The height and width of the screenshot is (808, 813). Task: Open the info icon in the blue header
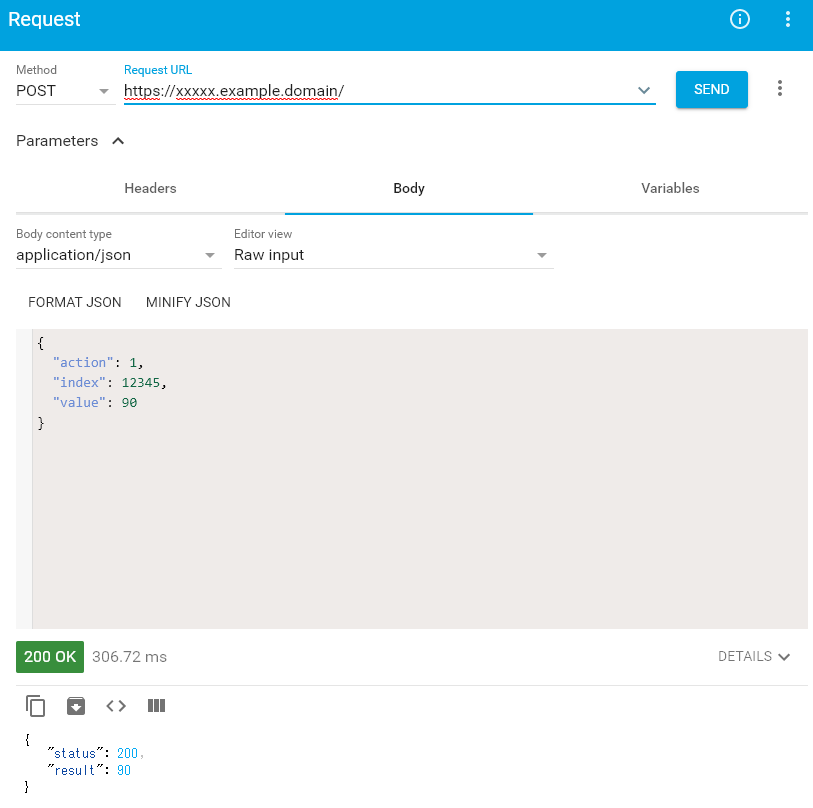click(x=739, y=19)
